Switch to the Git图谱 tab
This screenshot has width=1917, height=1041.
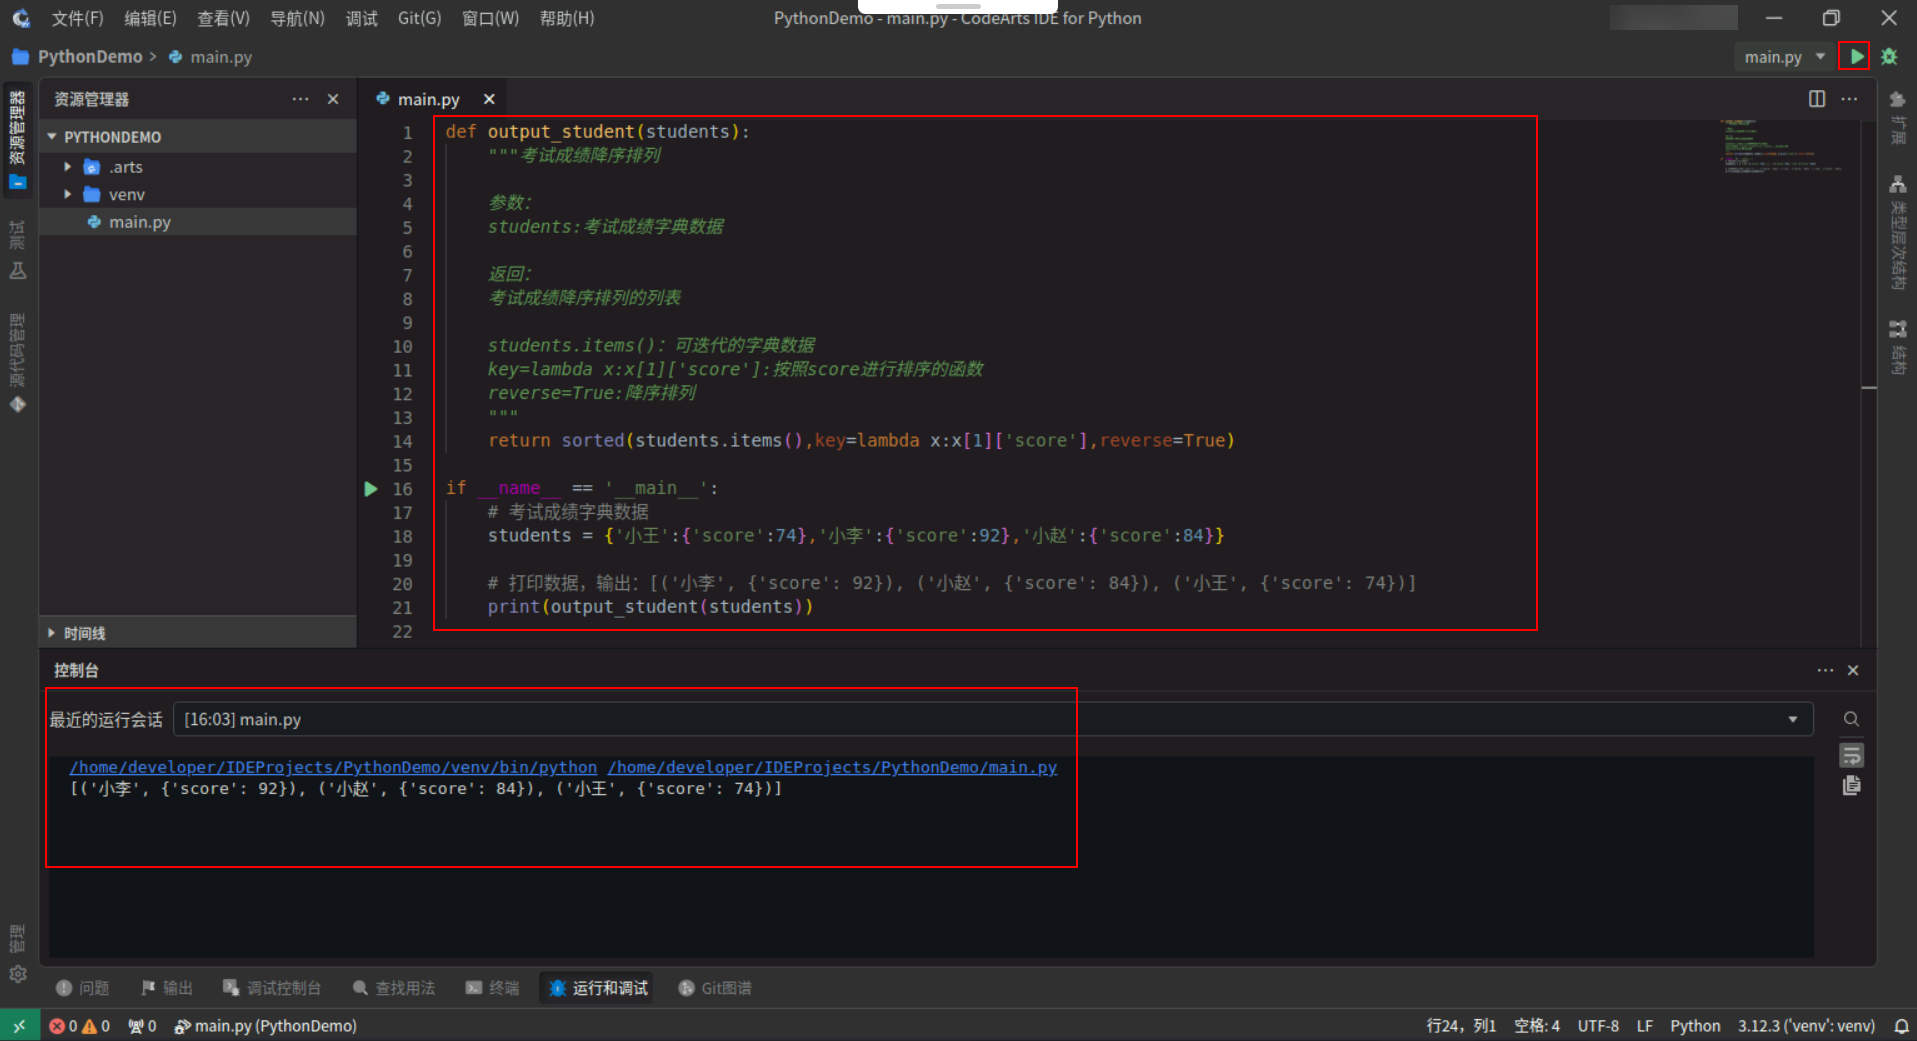[715, 988]
